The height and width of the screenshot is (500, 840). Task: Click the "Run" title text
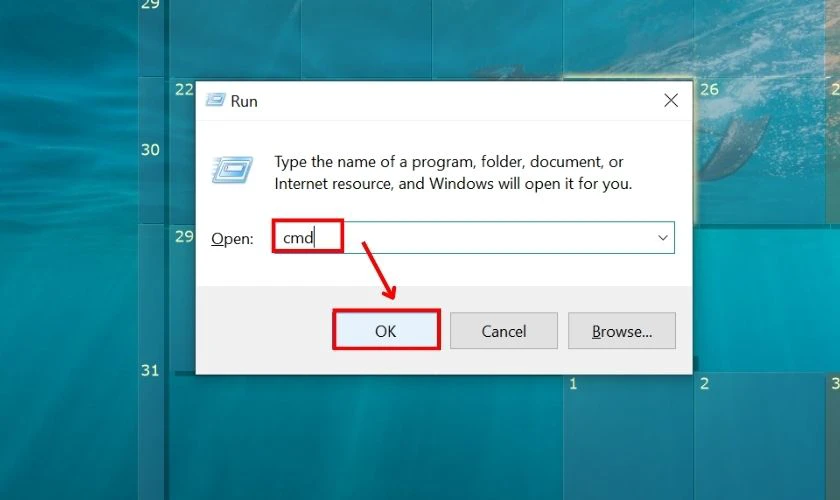coord(244,101)
